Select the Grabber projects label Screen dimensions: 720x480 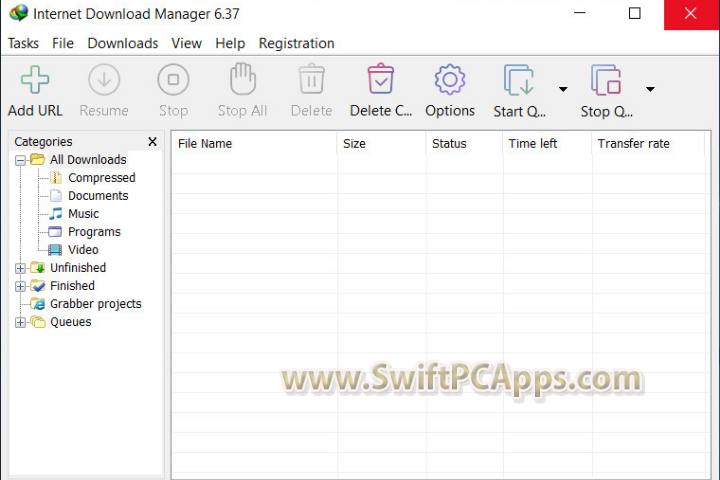coord(96,304)
